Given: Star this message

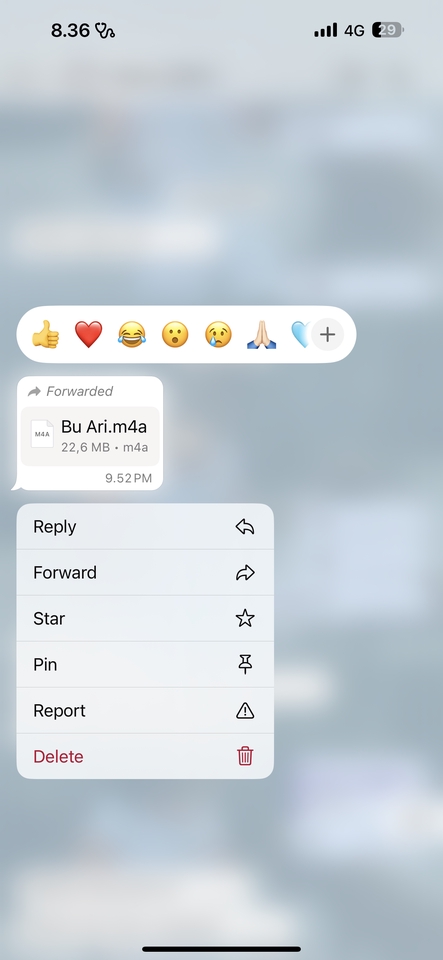Looking at the screenshot, I should click(x=145, y=618).
